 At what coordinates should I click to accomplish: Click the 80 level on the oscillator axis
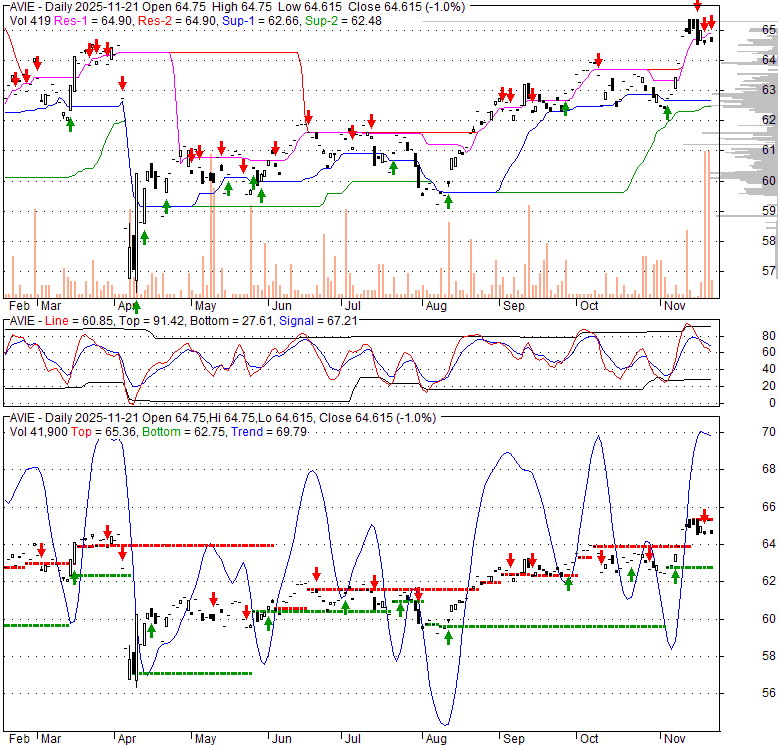coord(767,335)
